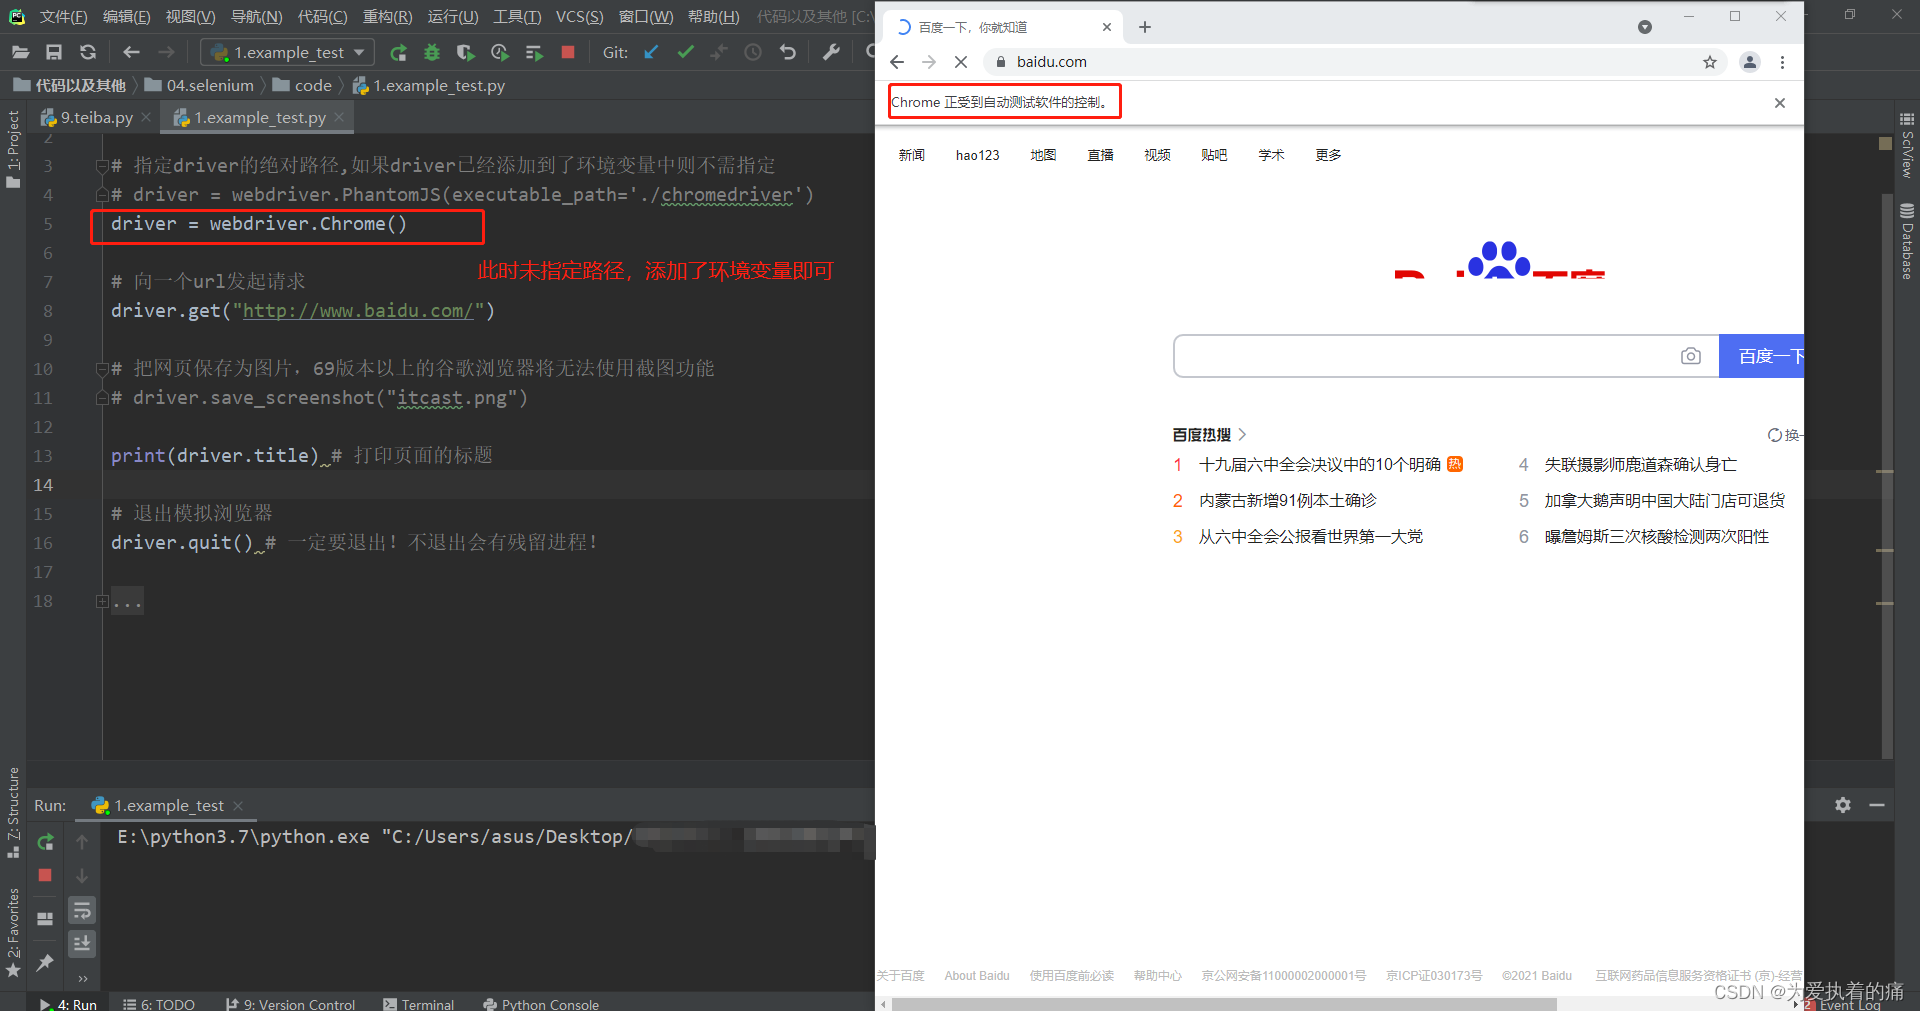Commit changes with green check icon

click(685, 52)
